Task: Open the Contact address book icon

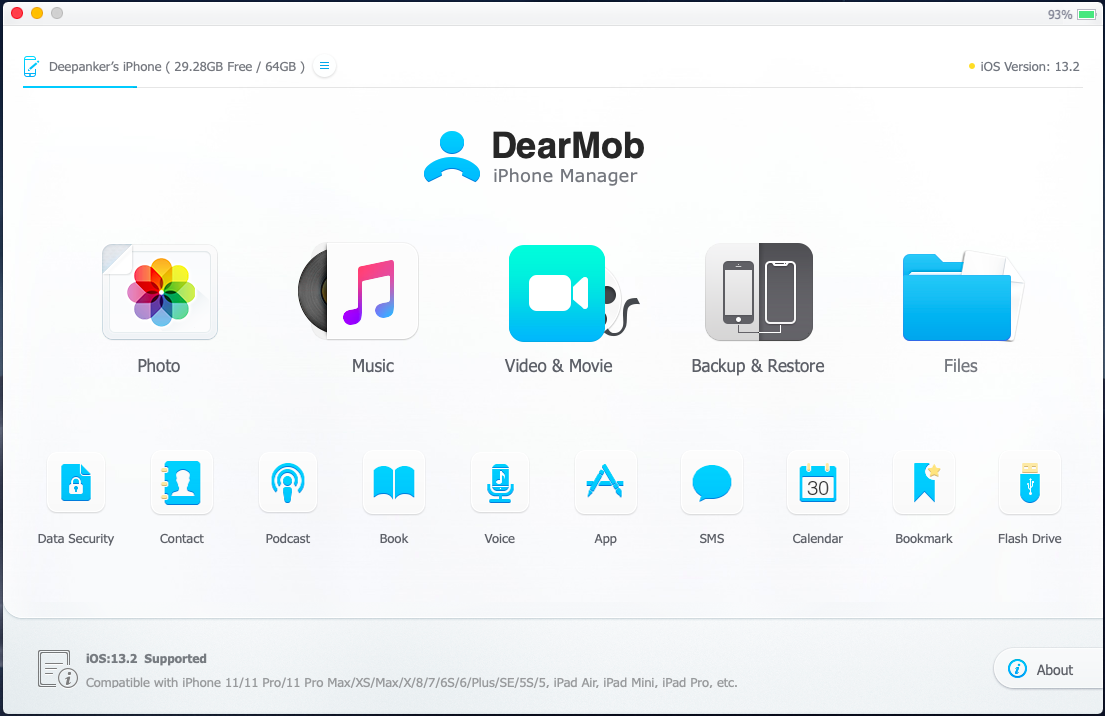Action: tap(182, 483)
